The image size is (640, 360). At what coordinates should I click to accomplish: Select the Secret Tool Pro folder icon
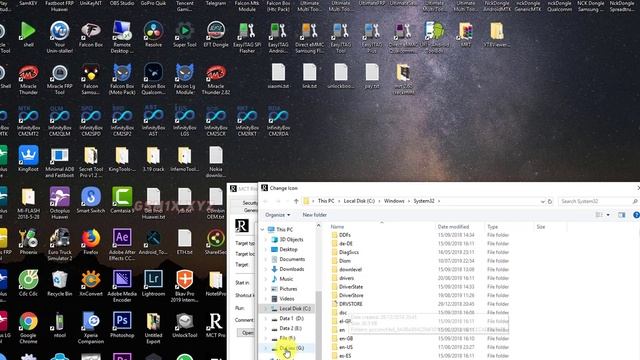(91, 162)
